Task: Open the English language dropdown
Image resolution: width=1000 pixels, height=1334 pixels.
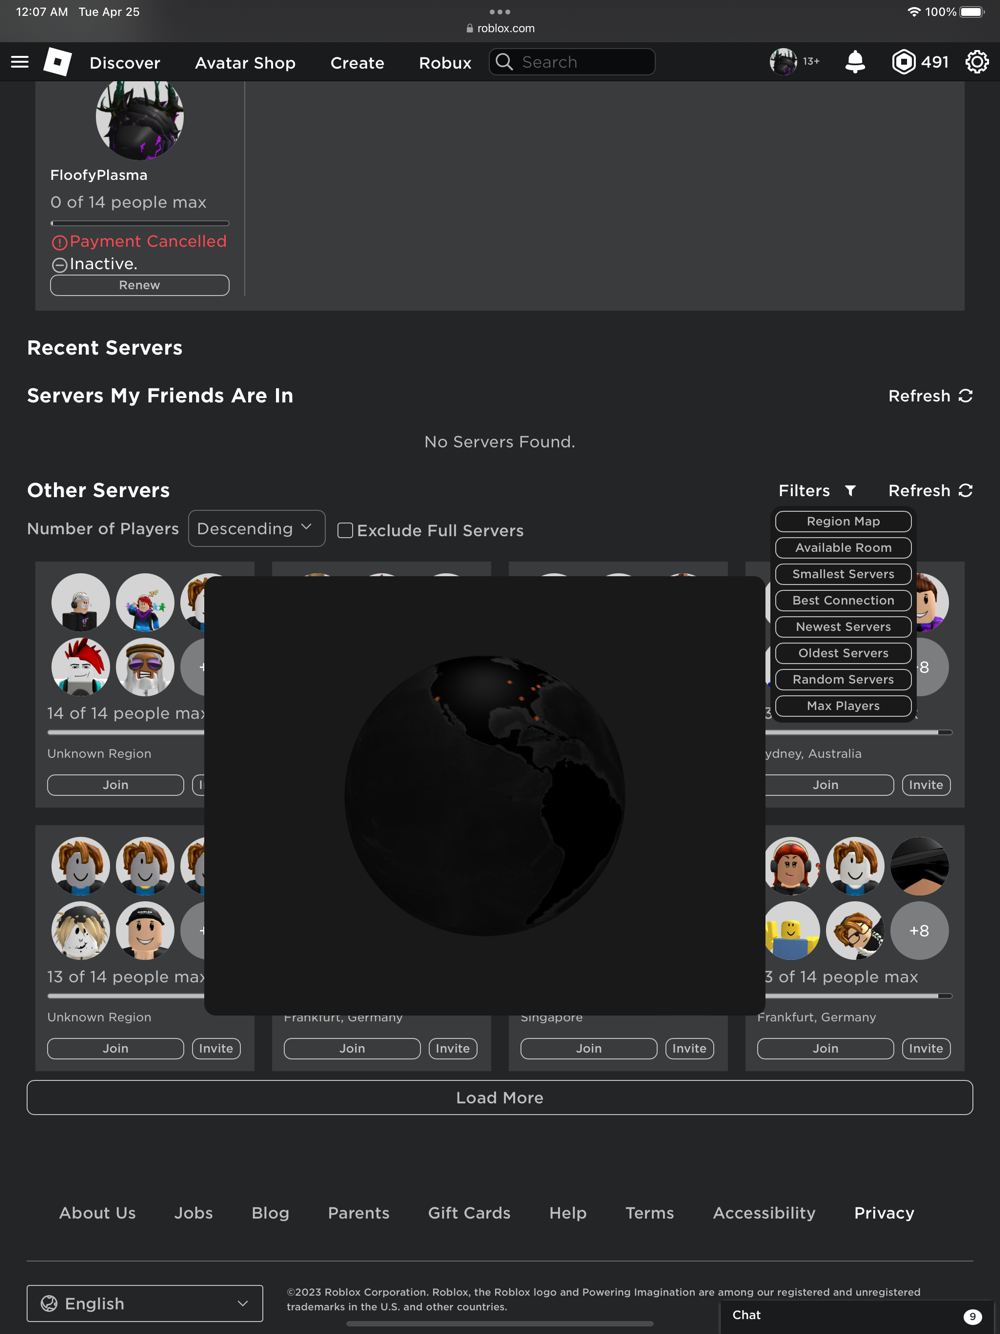Action: click(x=145, y=1304)
